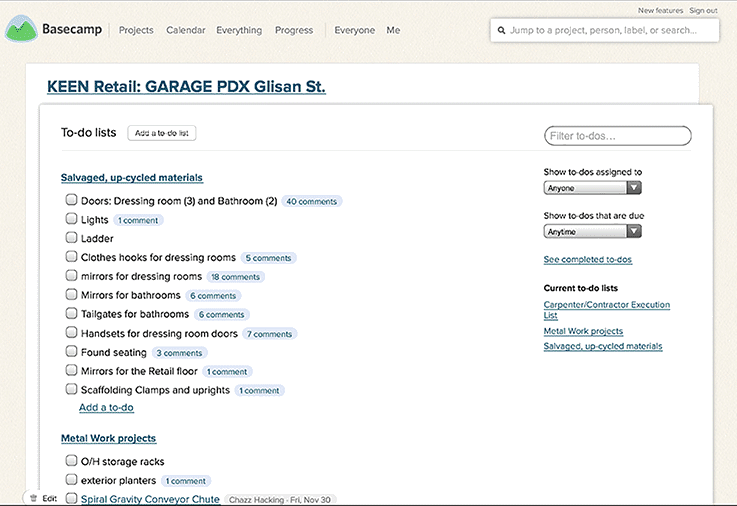Open the due Anytime dropdown
737x506 pixels.
click(592, 232)
